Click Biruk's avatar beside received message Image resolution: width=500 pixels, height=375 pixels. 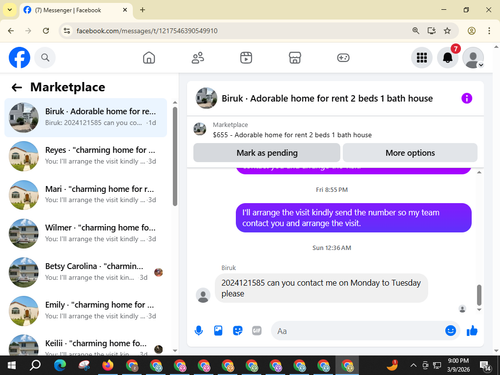click(203, 295)
